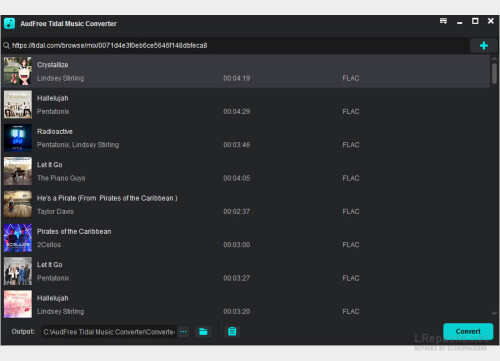
Task: Click the output path field
Action: coord(109,332)
